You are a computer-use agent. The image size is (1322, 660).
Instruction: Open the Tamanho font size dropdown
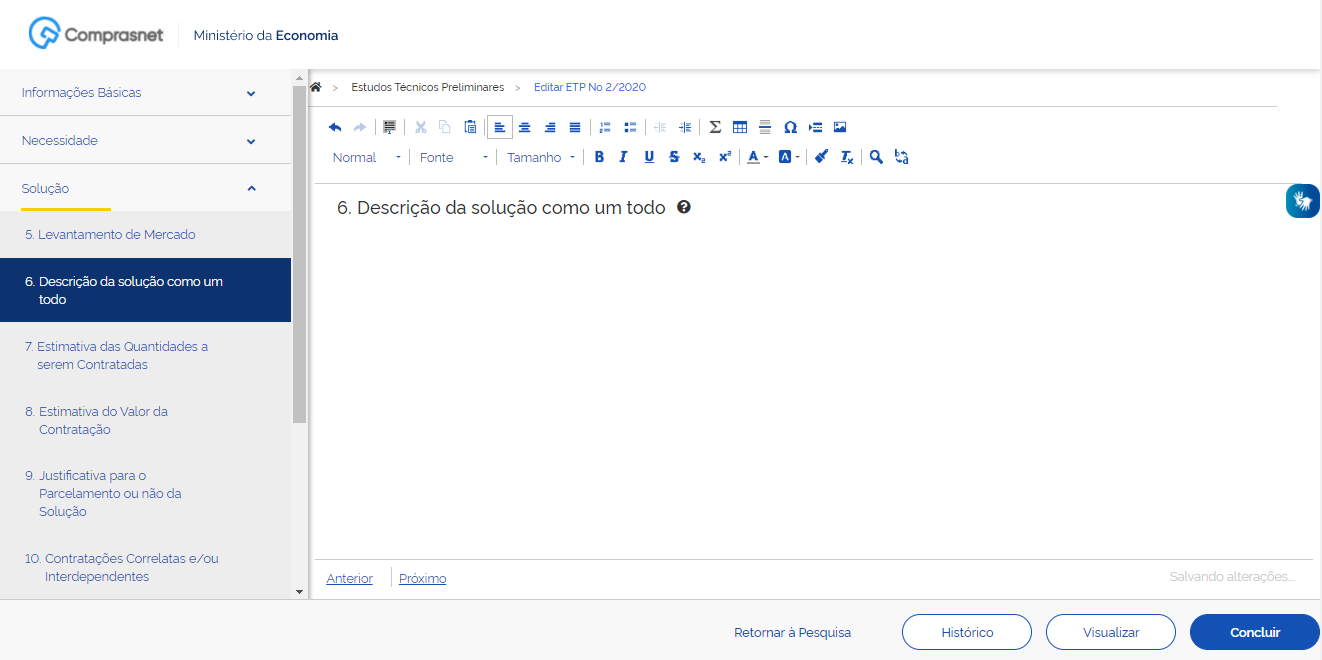541,157
